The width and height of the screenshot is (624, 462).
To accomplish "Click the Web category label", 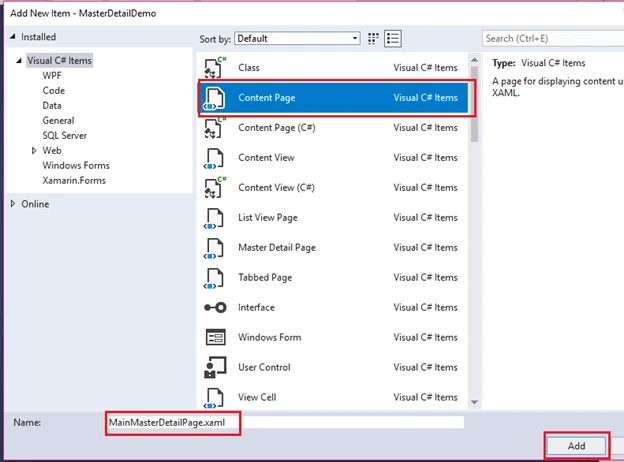I will (52, 150).
